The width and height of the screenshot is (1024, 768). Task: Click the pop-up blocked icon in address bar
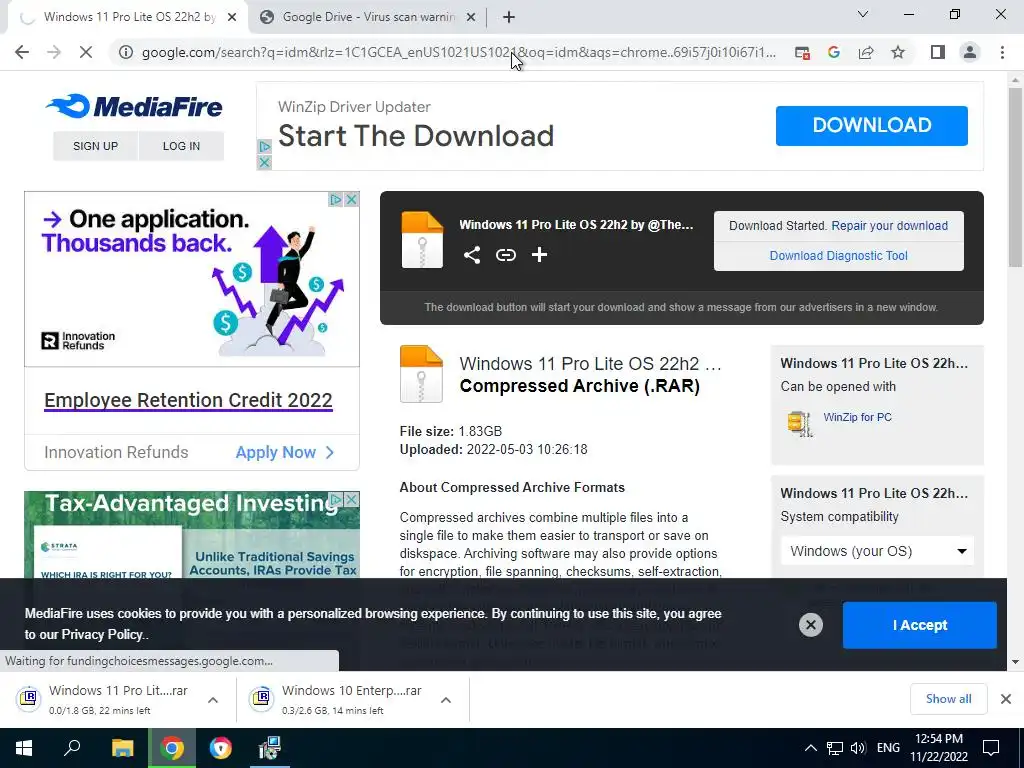[802, 52]
